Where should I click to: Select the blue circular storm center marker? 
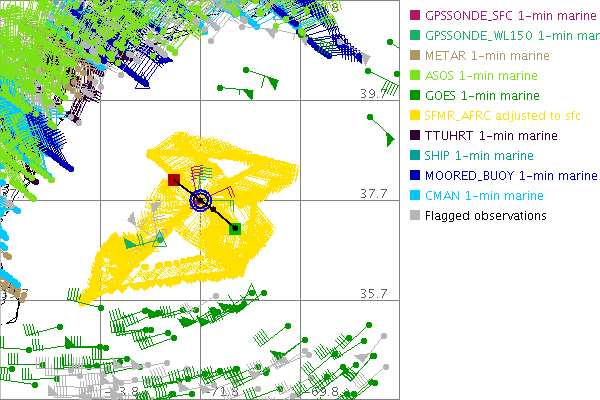pyautogui.click(x=201, y=201)
